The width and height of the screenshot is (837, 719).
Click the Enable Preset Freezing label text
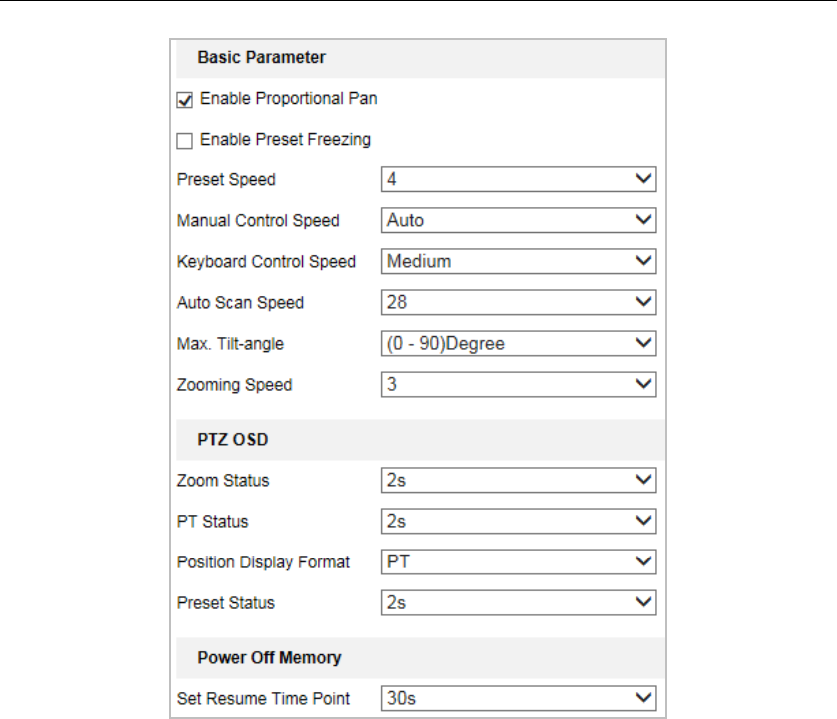[x=285, y=139]
